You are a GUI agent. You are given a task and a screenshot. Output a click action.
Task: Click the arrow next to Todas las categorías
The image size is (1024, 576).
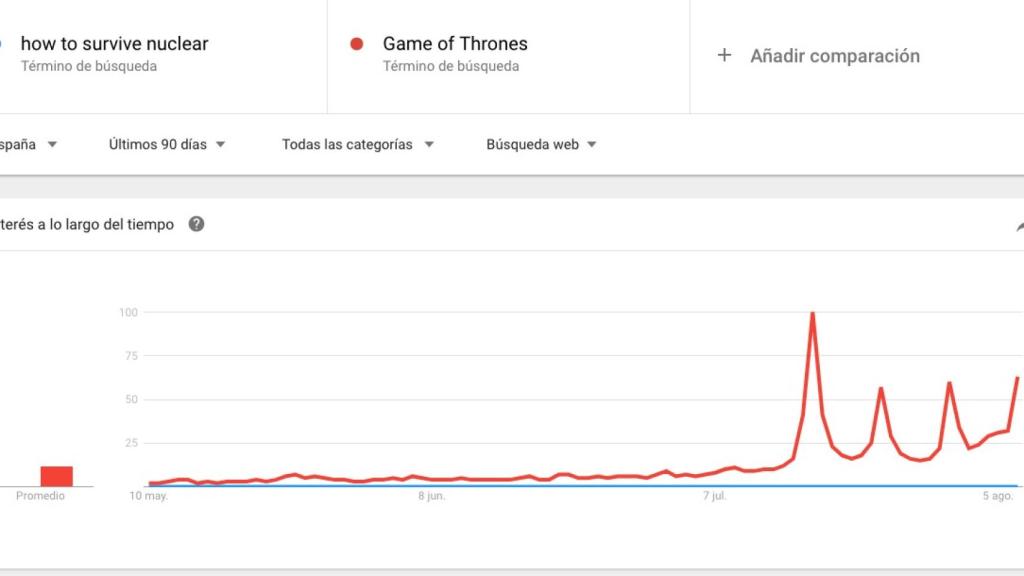[x=429, y=144]
